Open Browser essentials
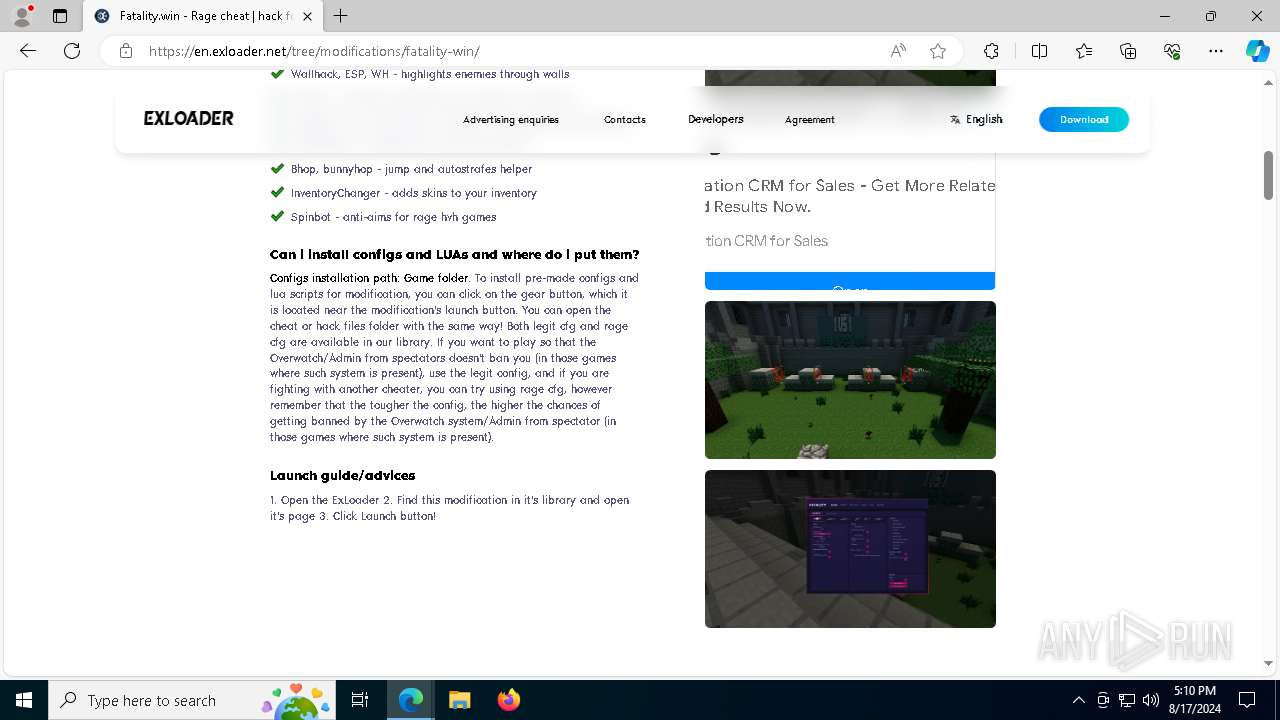Screen dimensions: 1280x720 click(x=1172, y=51)
